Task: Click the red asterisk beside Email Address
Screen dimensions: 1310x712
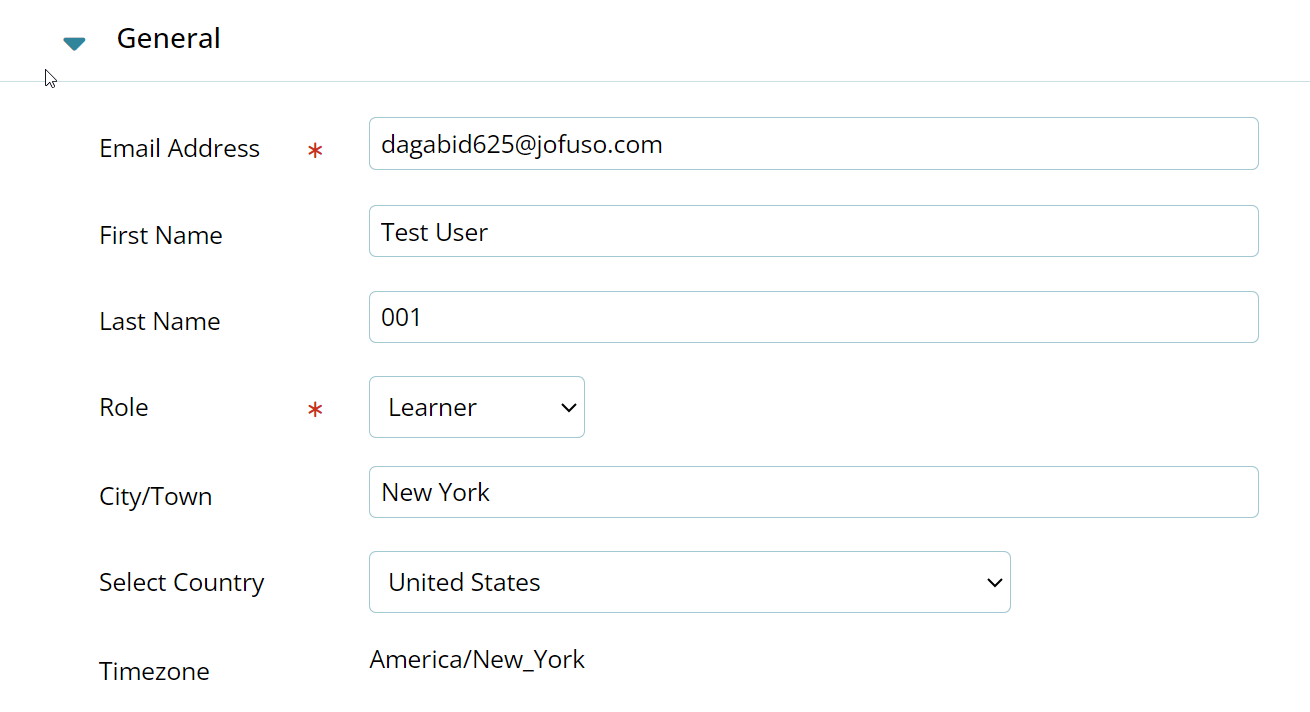Action: 315,151
